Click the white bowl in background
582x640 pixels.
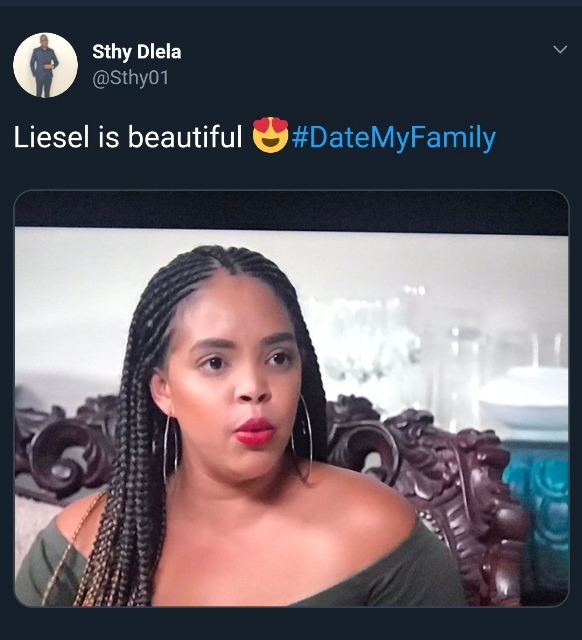tap(524, 398)
